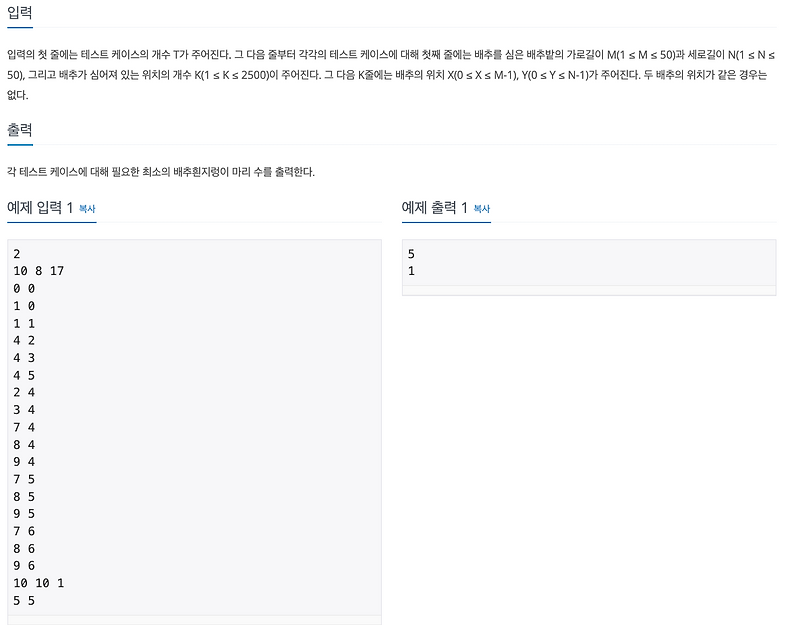Click the first line '2' in sample input
800x625 pixels.
click(17, 254)
